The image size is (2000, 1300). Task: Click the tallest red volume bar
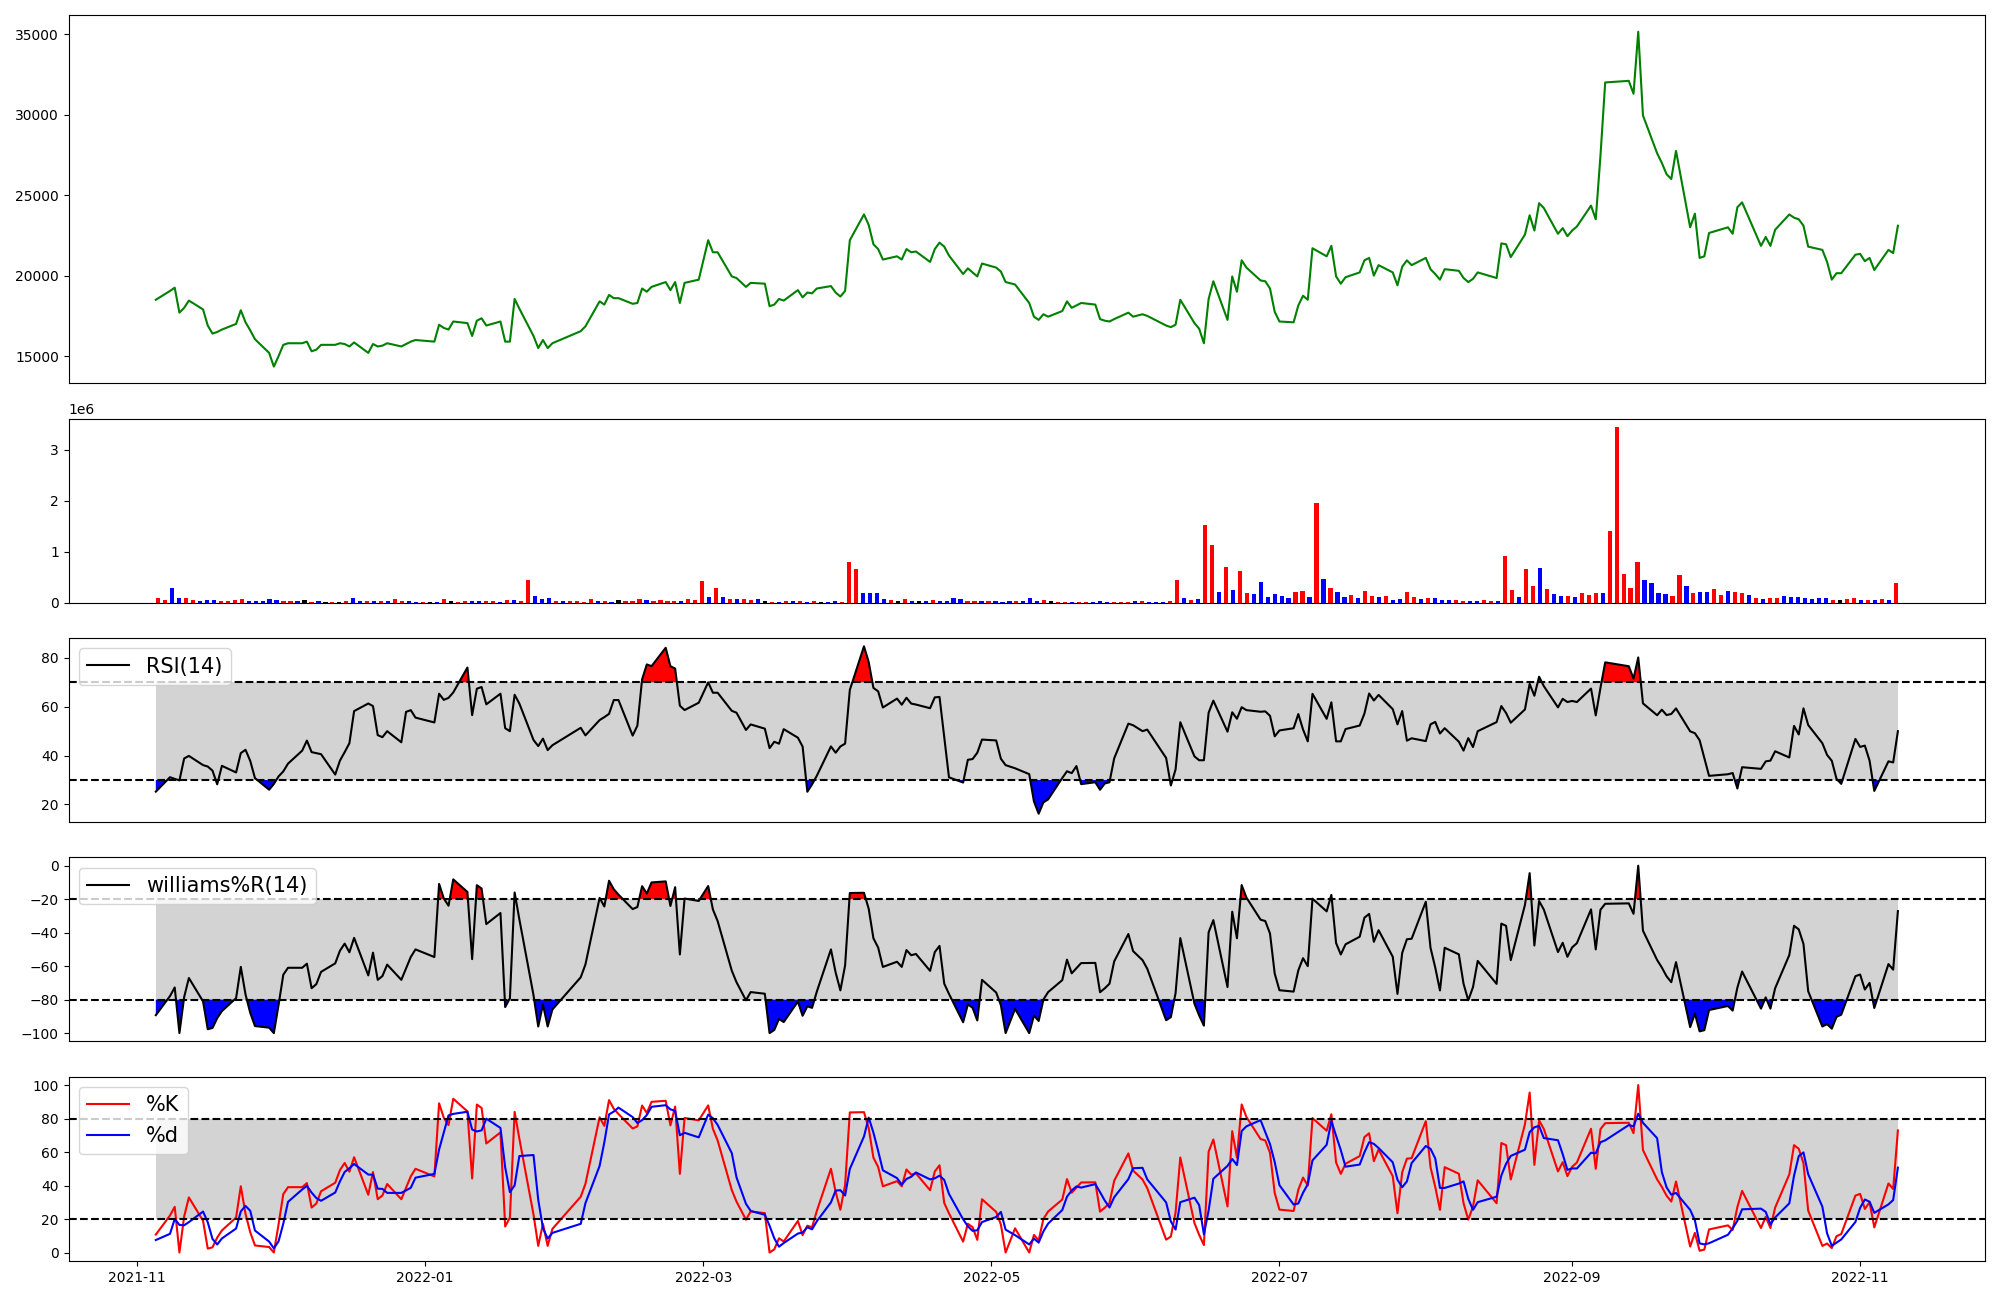1617,515
